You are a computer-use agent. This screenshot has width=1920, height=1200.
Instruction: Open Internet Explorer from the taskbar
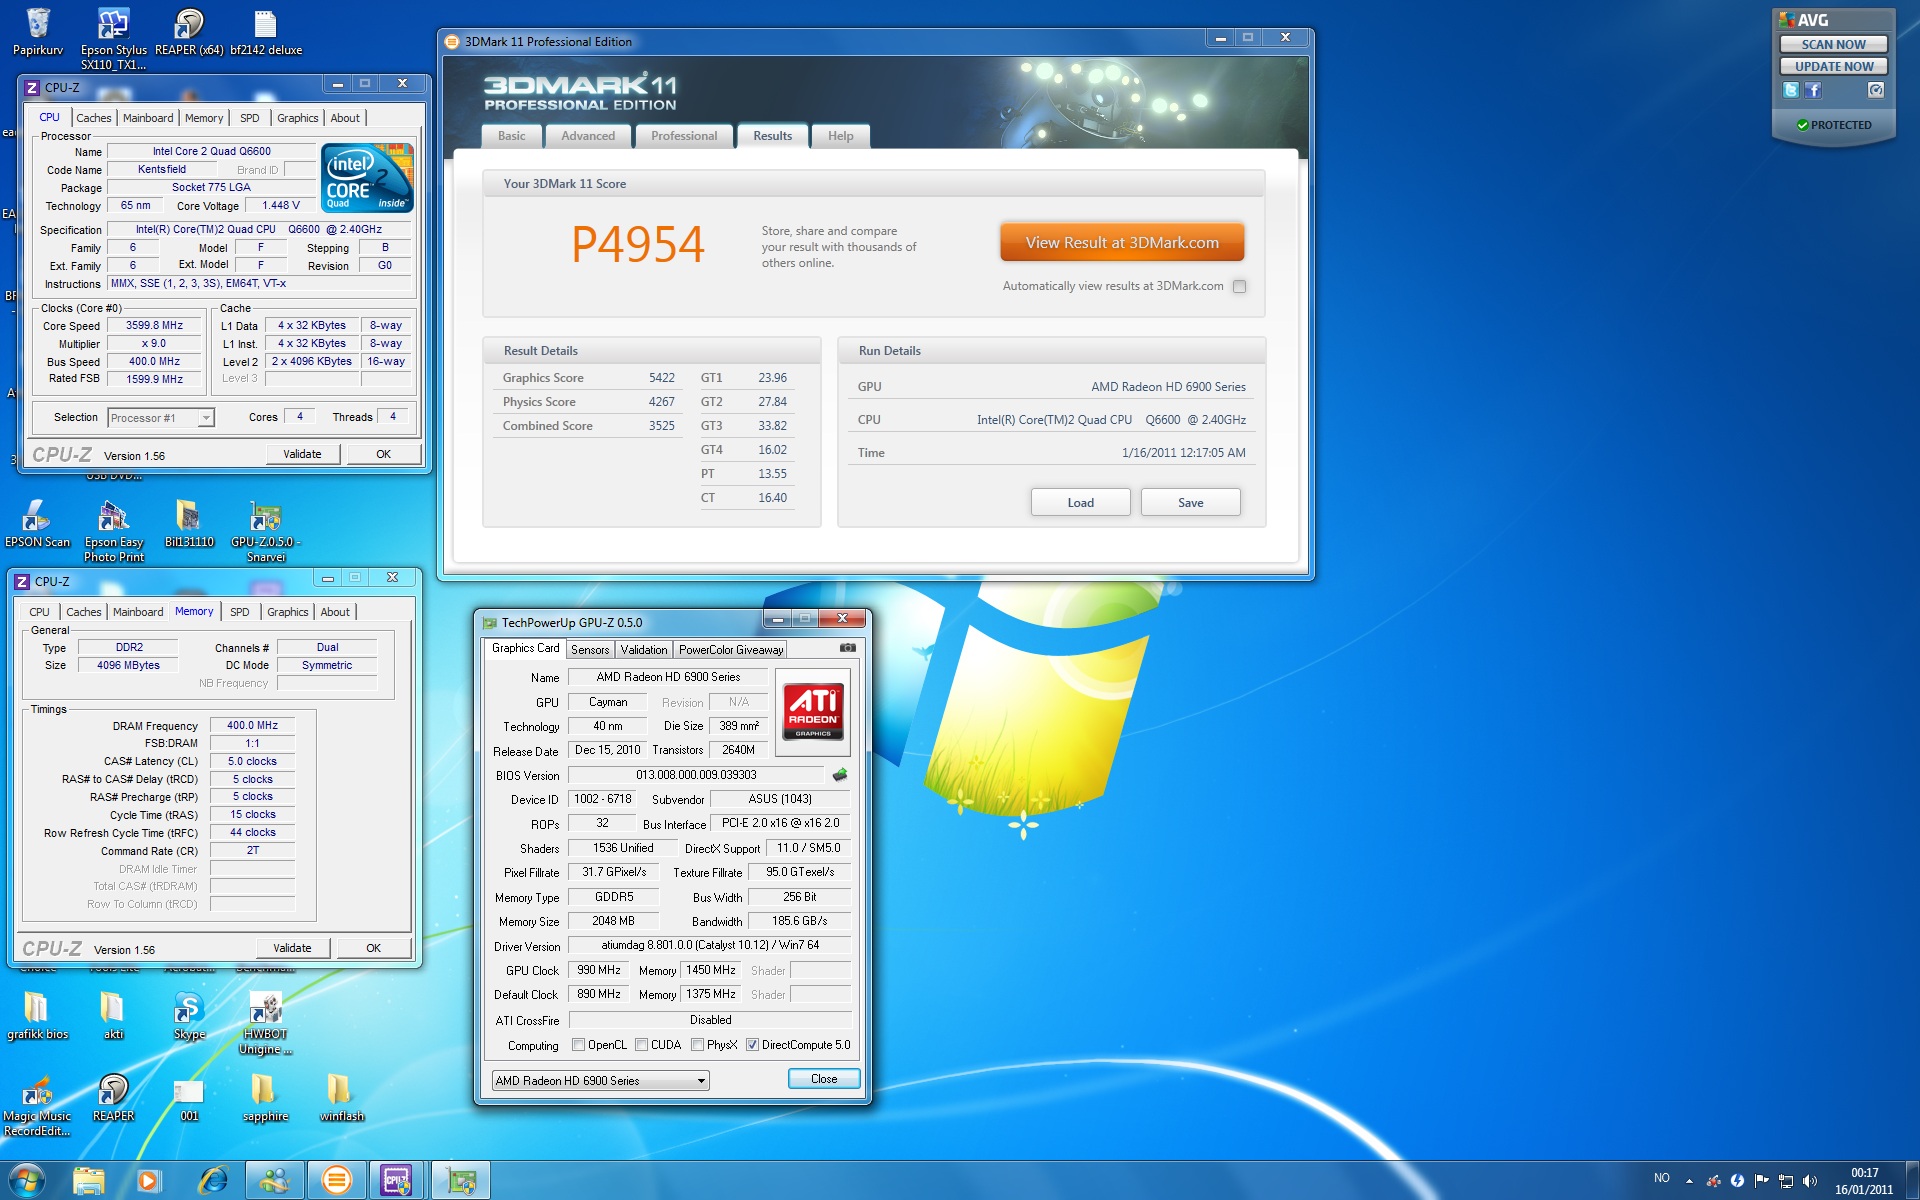coord(213,1180)
